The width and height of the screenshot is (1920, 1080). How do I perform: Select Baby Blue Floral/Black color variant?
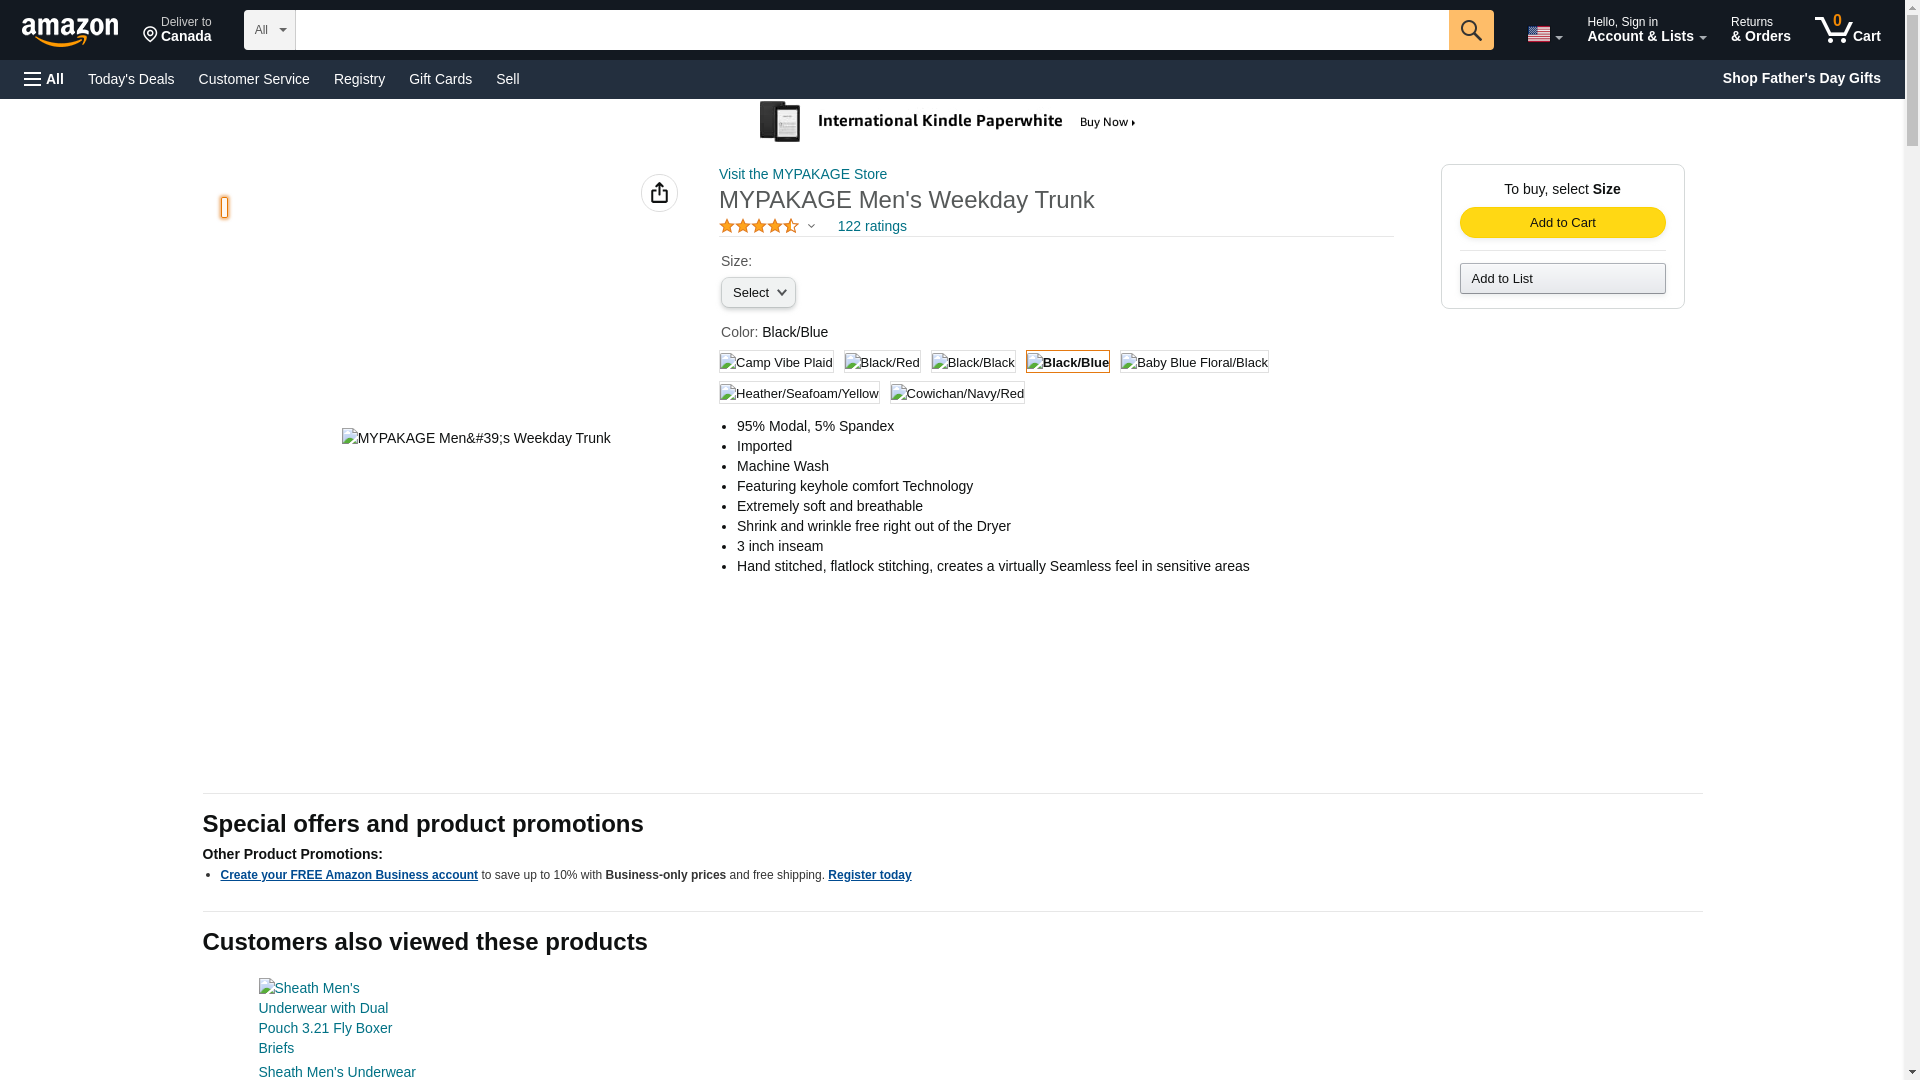[1193, 362]
